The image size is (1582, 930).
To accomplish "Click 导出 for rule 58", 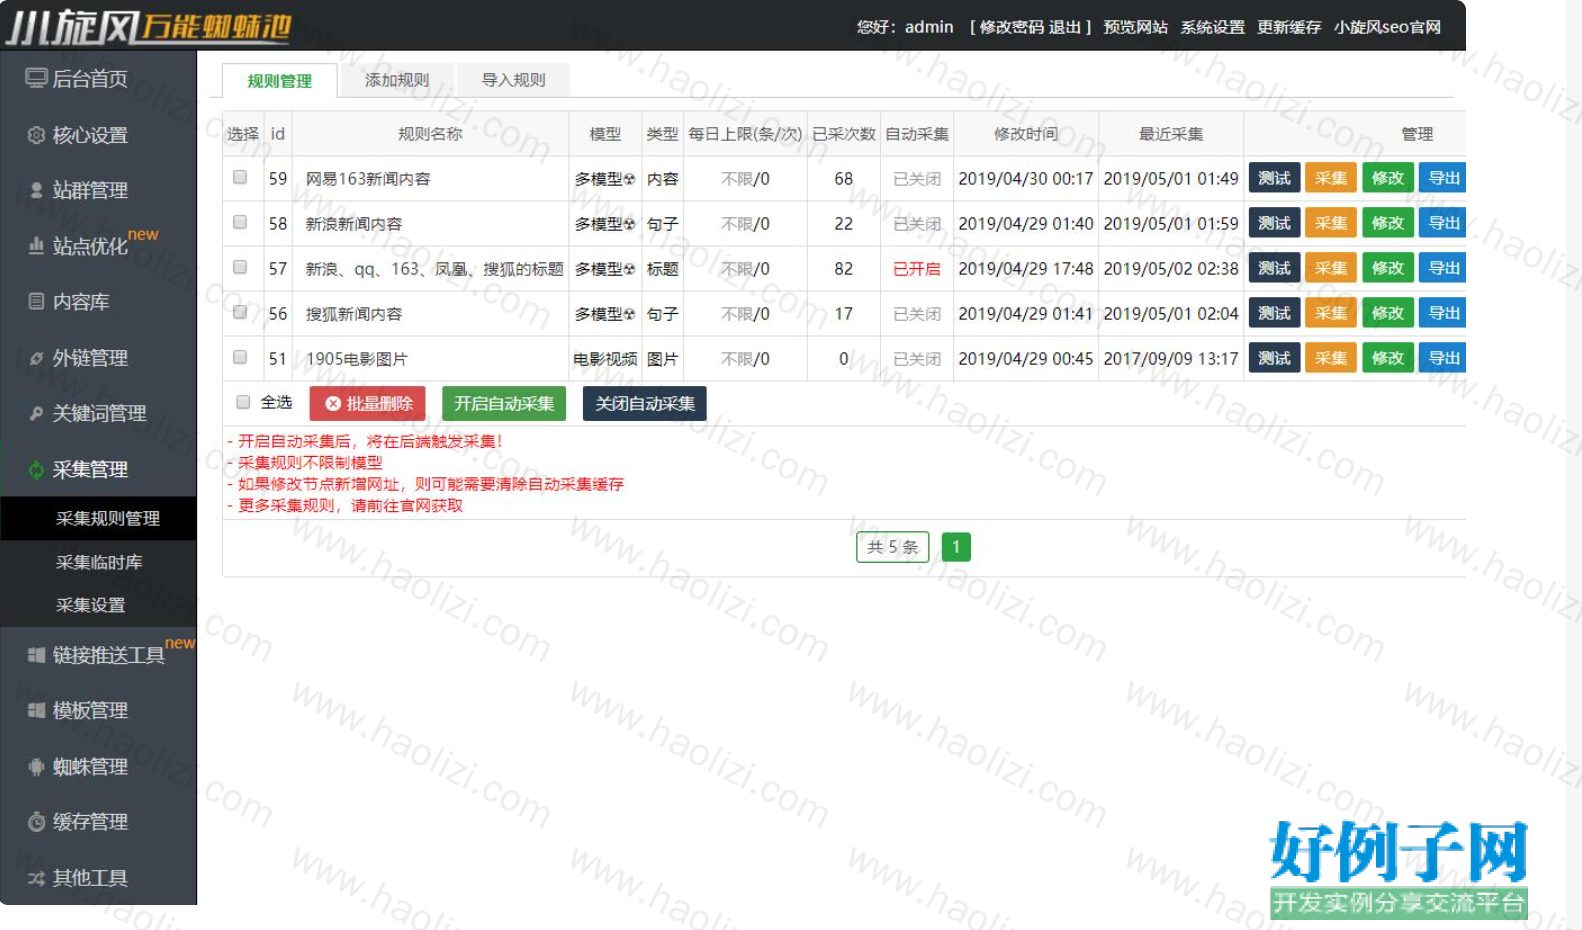I will click(1443, 223).
